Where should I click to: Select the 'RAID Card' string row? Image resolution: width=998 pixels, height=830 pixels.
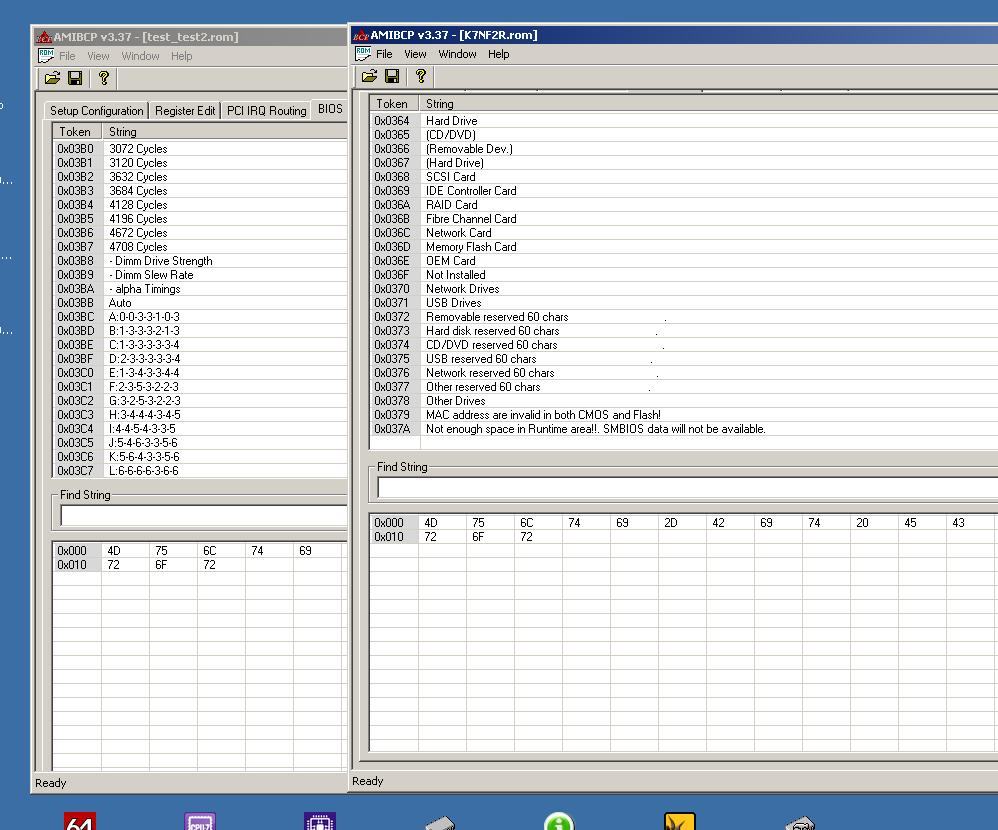684,205
